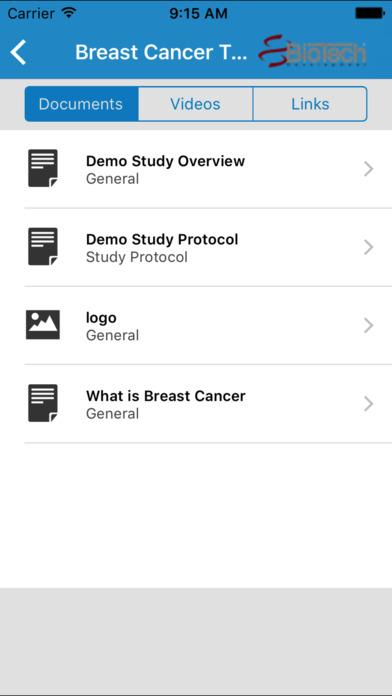Viewport: 392px width, 696px height.
Task: Open chevron next to logo item
Action: pos(368,325)
